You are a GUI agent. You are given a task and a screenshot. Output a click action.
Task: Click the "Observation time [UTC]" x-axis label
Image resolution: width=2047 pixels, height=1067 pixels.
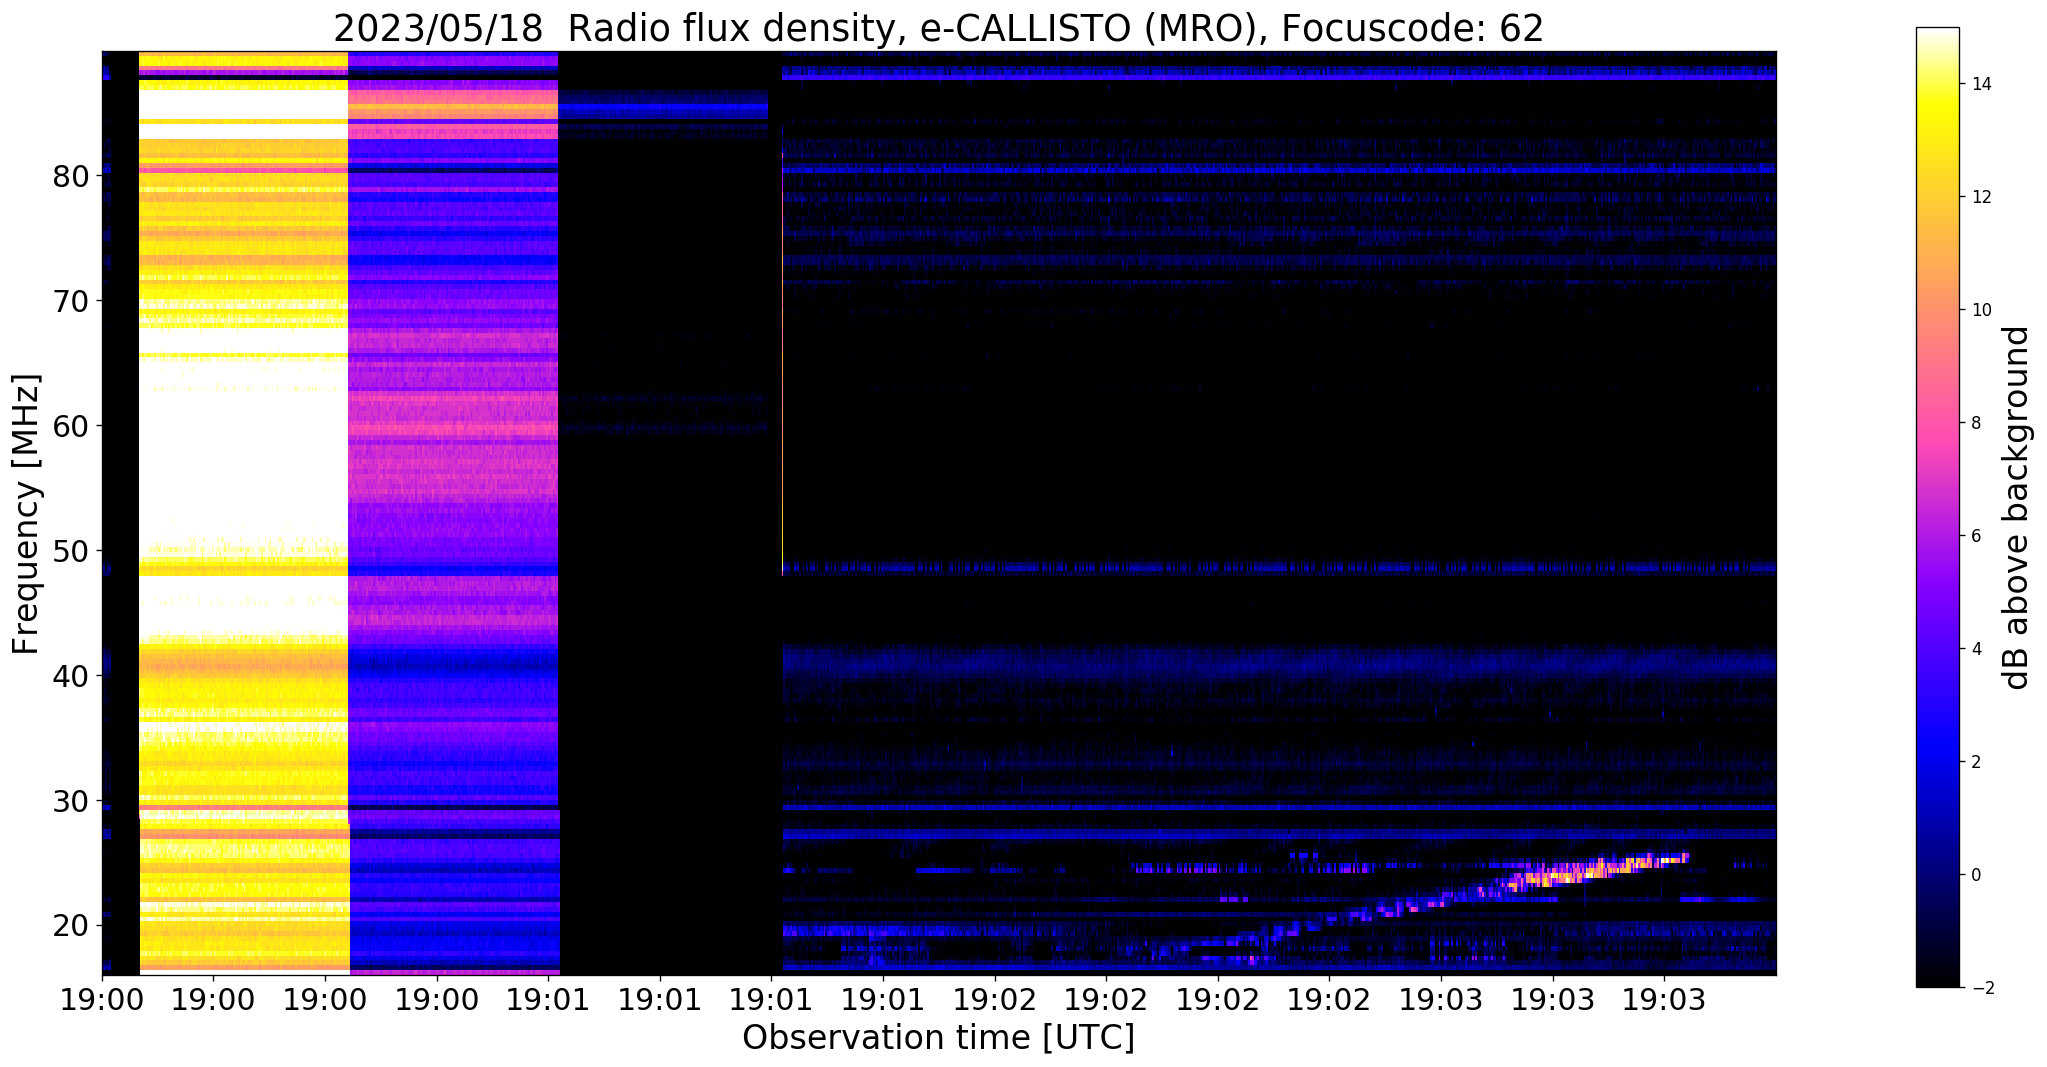[x=938, y=1037]
